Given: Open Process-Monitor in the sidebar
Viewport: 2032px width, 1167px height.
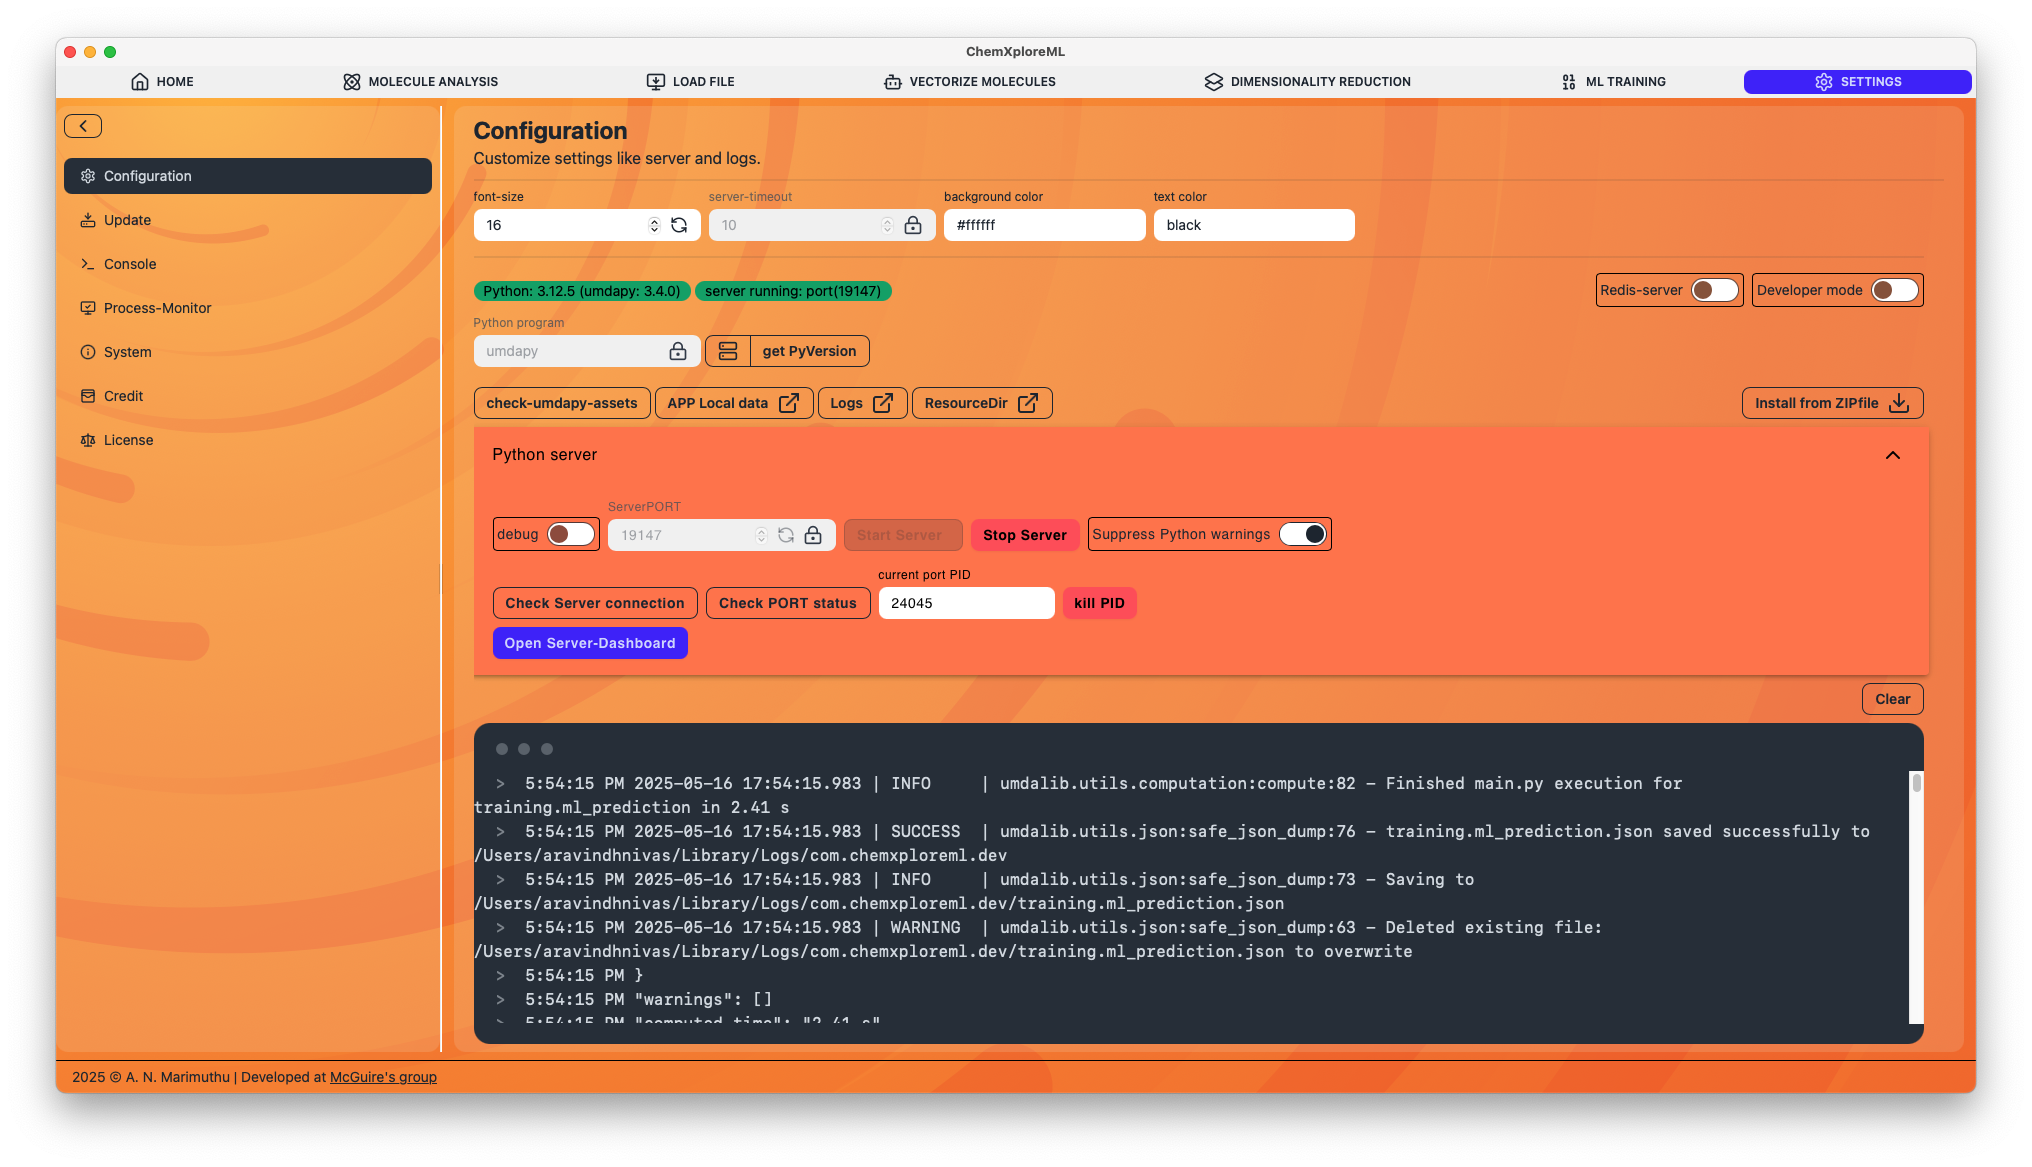Looking at the screenshot, I should click(248, 308).
